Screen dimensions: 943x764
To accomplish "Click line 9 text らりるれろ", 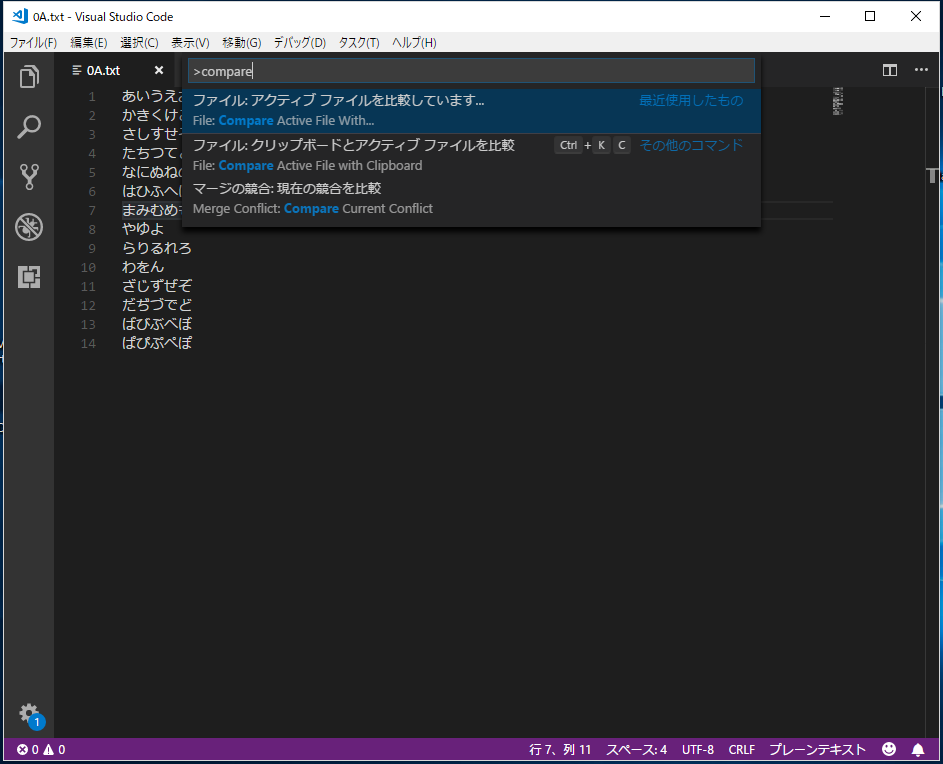I will tap(157, 248).
